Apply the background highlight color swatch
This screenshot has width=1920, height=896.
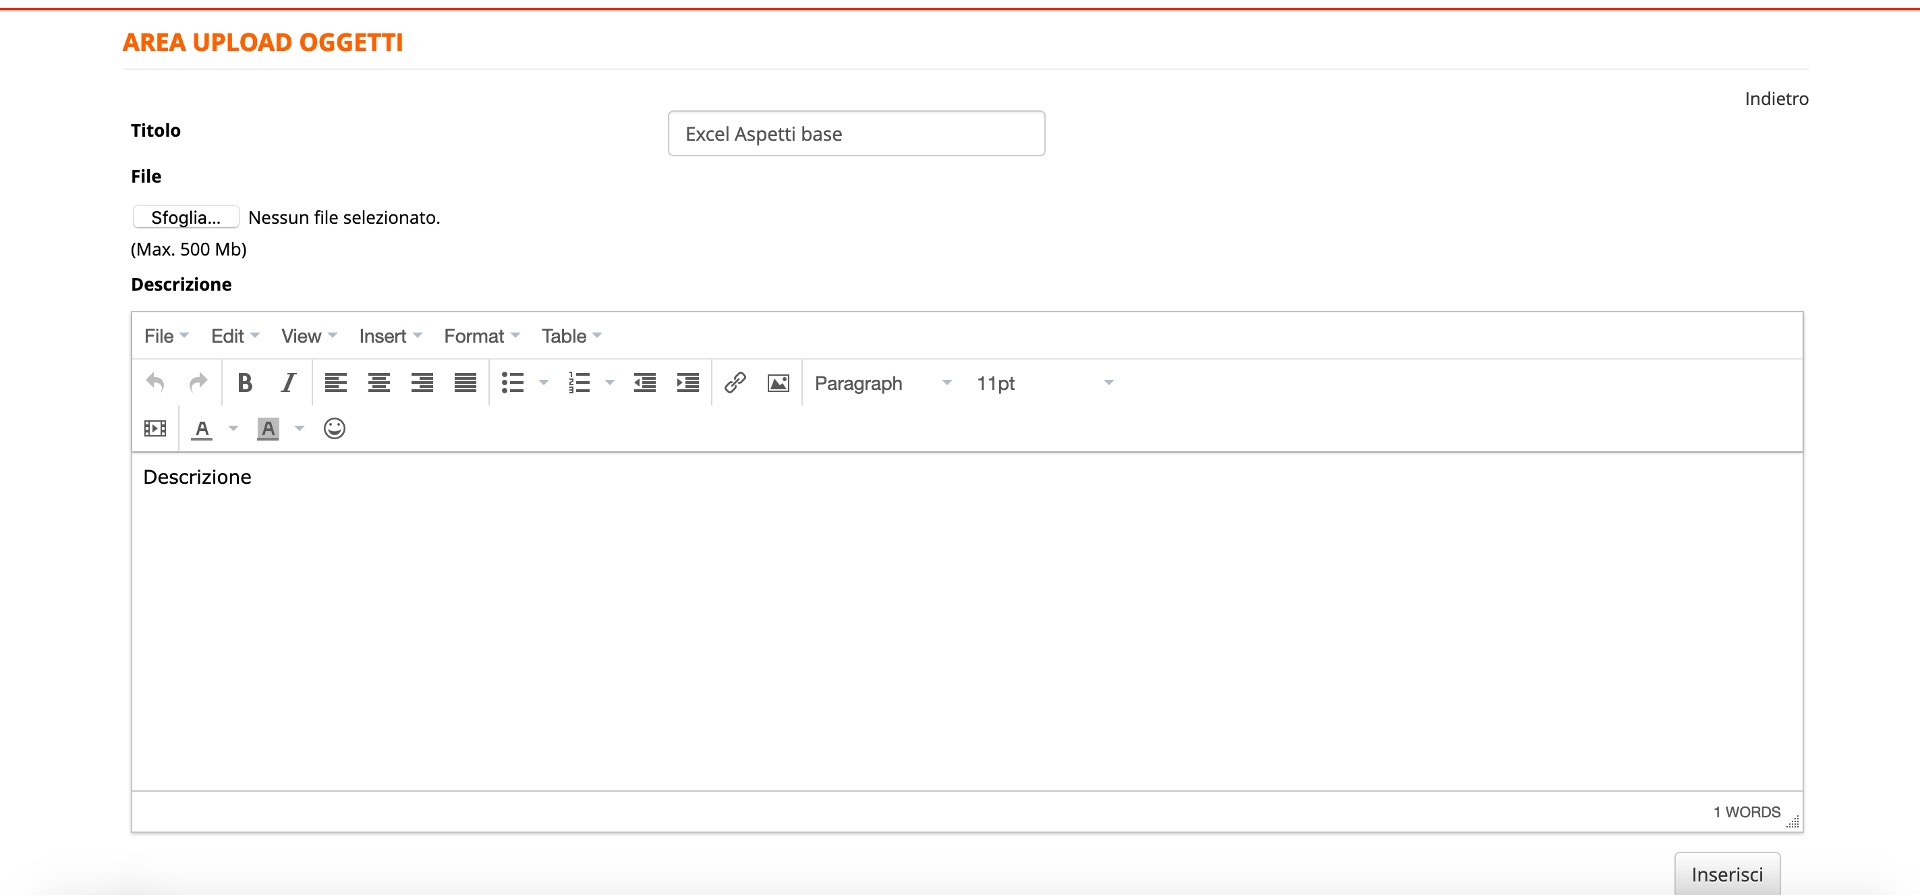[x=268, y=429]
